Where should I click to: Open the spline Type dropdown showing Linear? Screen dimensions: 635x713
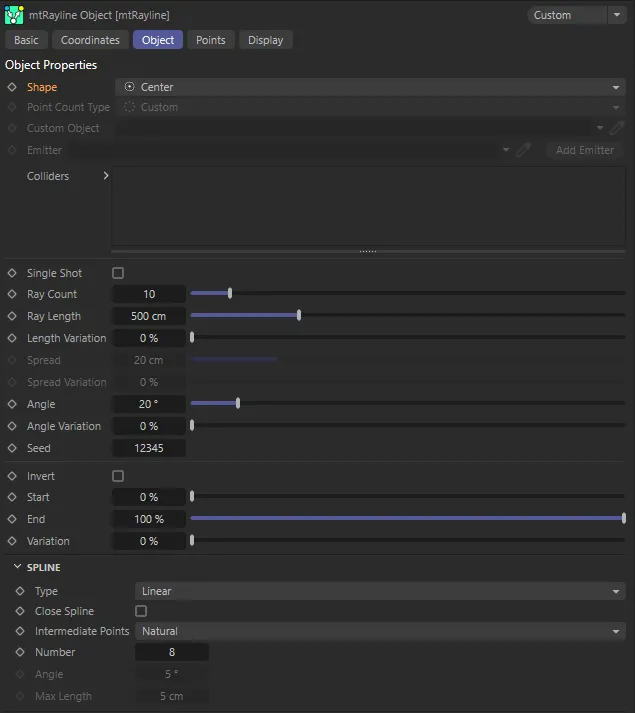click(x=380, y=591)
